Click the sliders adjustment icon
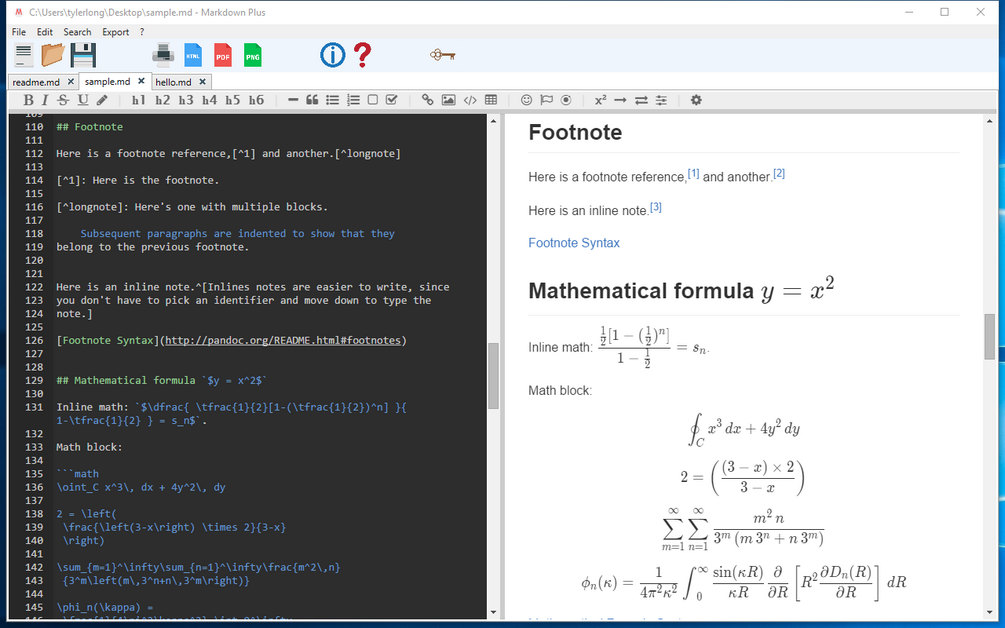The height and width of the screenshot is (628, 1005). pos(661,100)
